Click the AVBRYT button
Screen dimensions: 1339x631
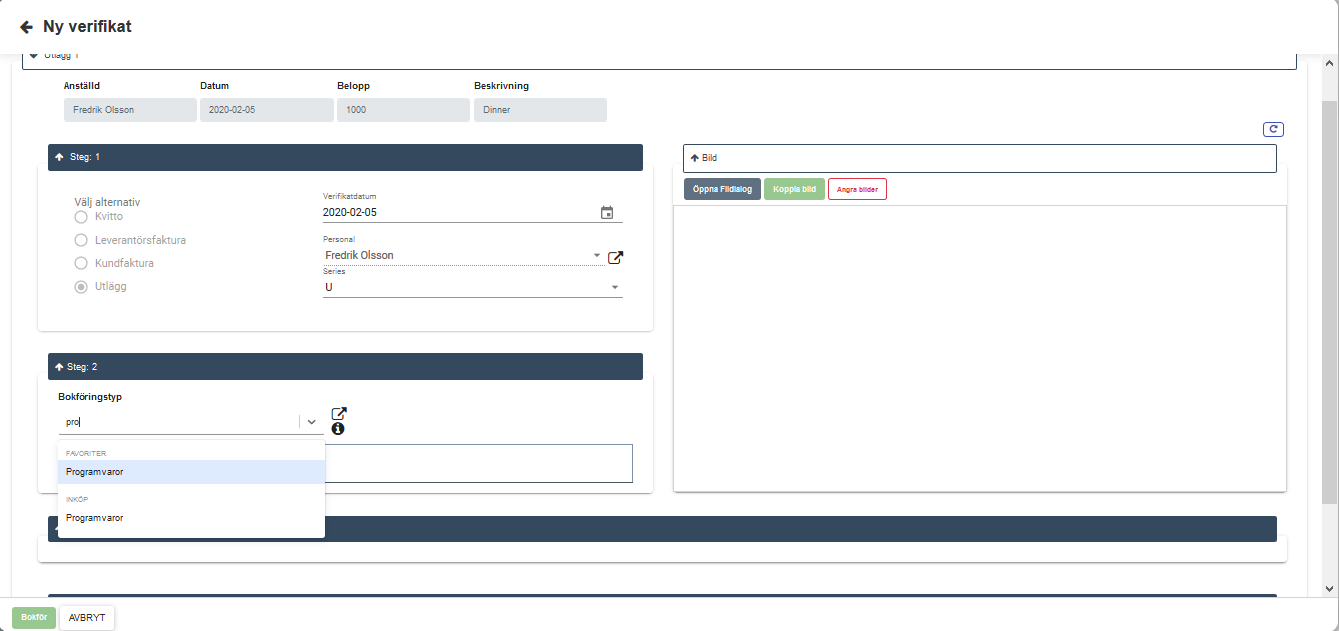pos(87,618)
